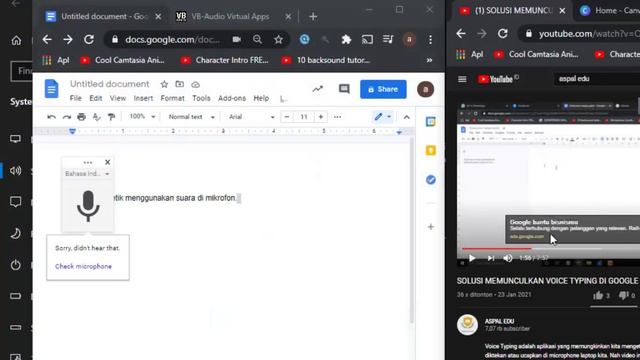Start voice typing with the microphone
Viewport: 640px width, 360px height.
(88, 206)
